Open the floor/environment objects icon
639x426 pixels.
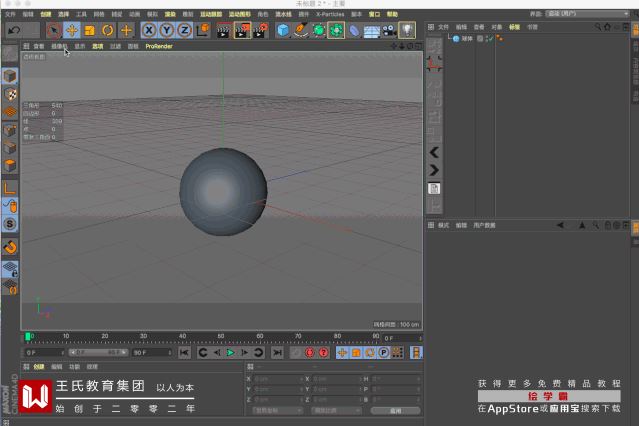[x=371, y=31]
